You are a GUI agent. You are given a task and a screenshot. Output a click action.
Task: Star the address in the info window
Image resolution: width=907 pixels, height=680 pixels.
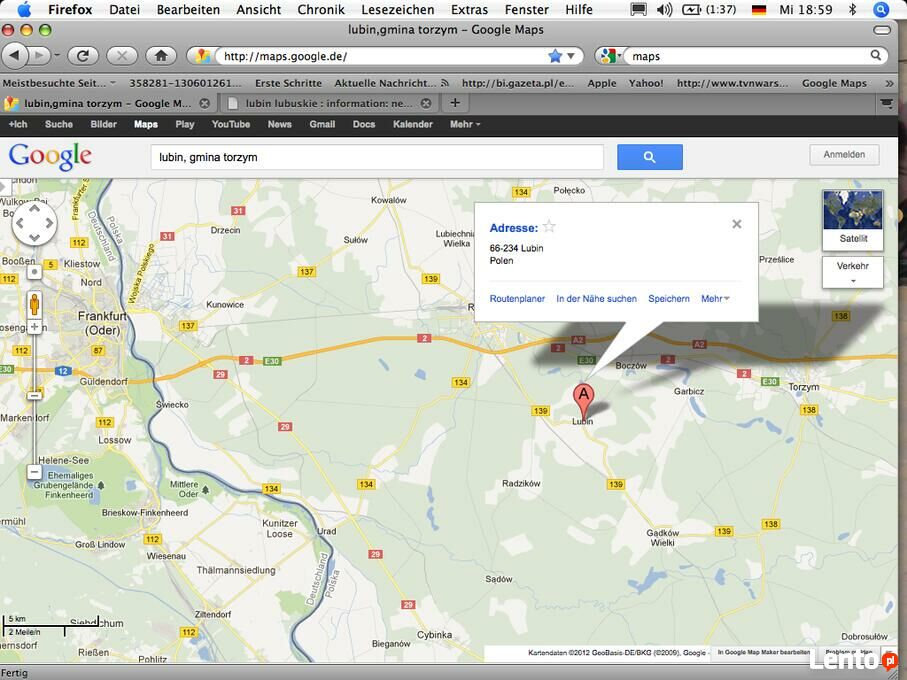[550, 227]
